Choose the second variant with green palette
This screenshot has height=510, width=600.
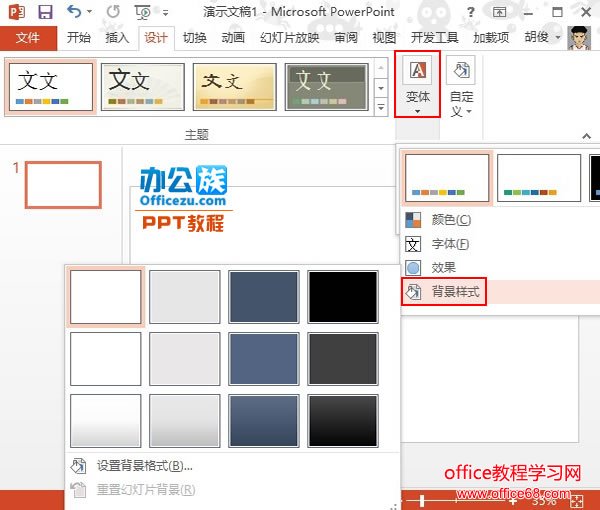539,178
